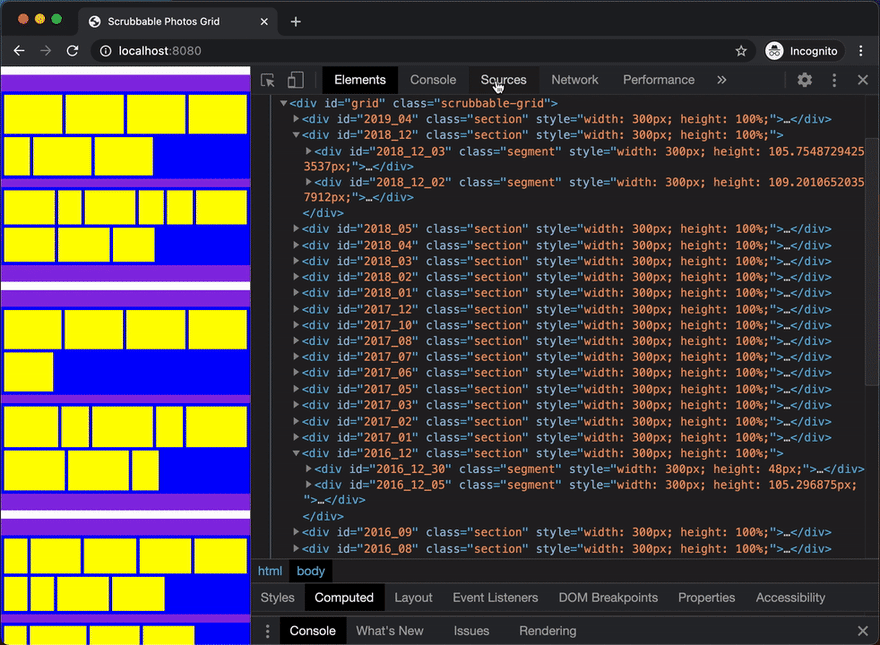Collapse the div id="grid" node

283,104
